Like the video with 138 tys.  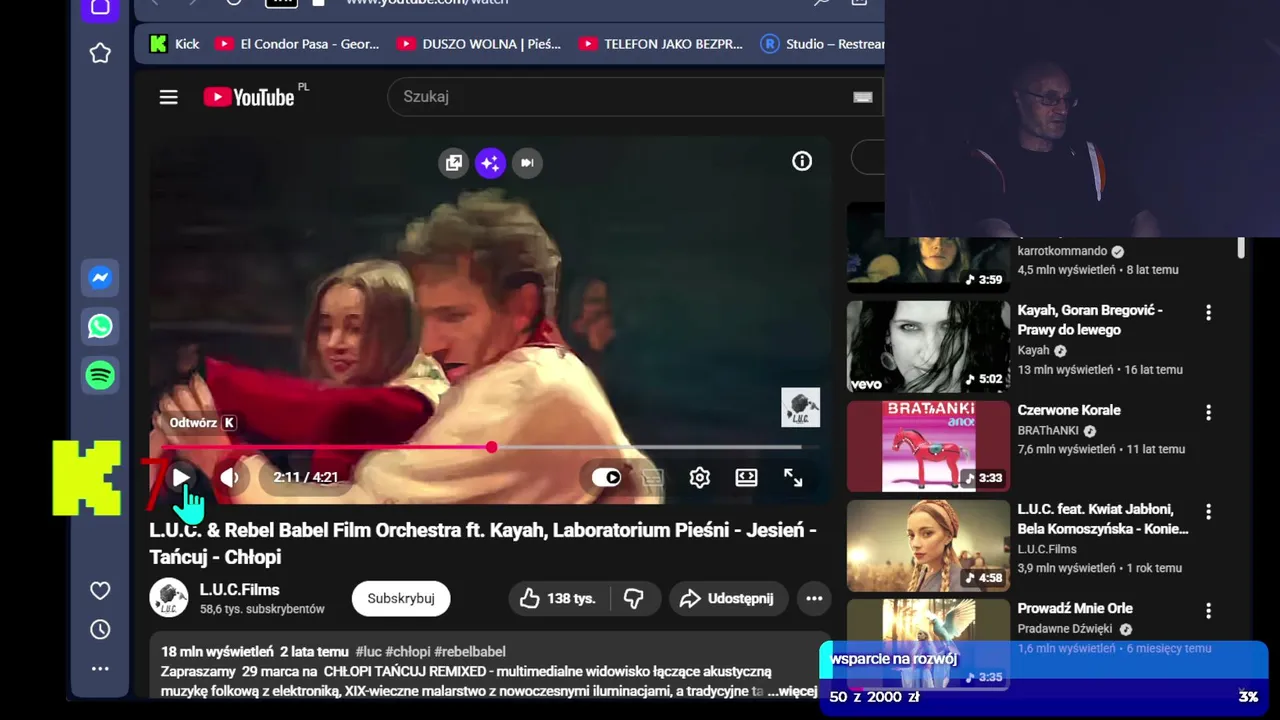(x=557, y=598)
